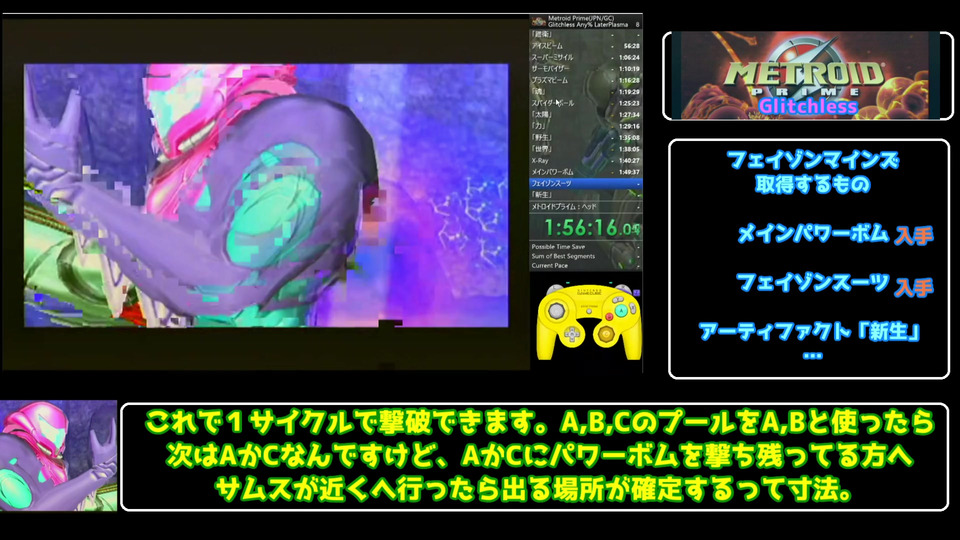The width and height of the screenshot is (960, 540).
Task: Click the Sum of Best Segments row
Action: click(585, 256)
